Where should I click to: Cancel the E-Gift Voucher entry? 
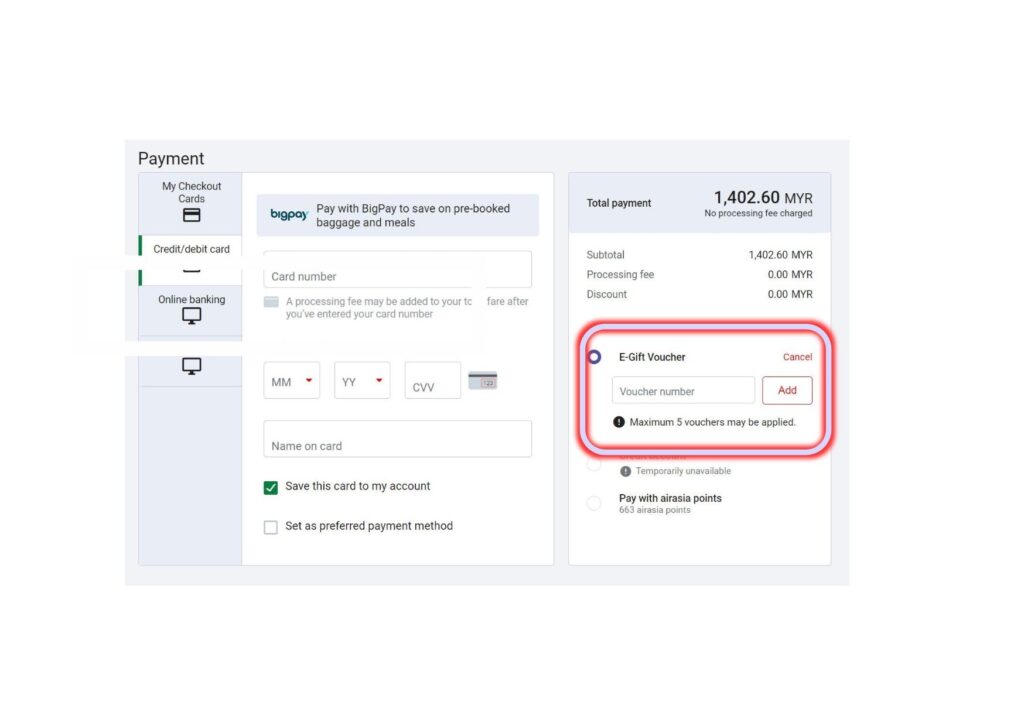(797, 357)
